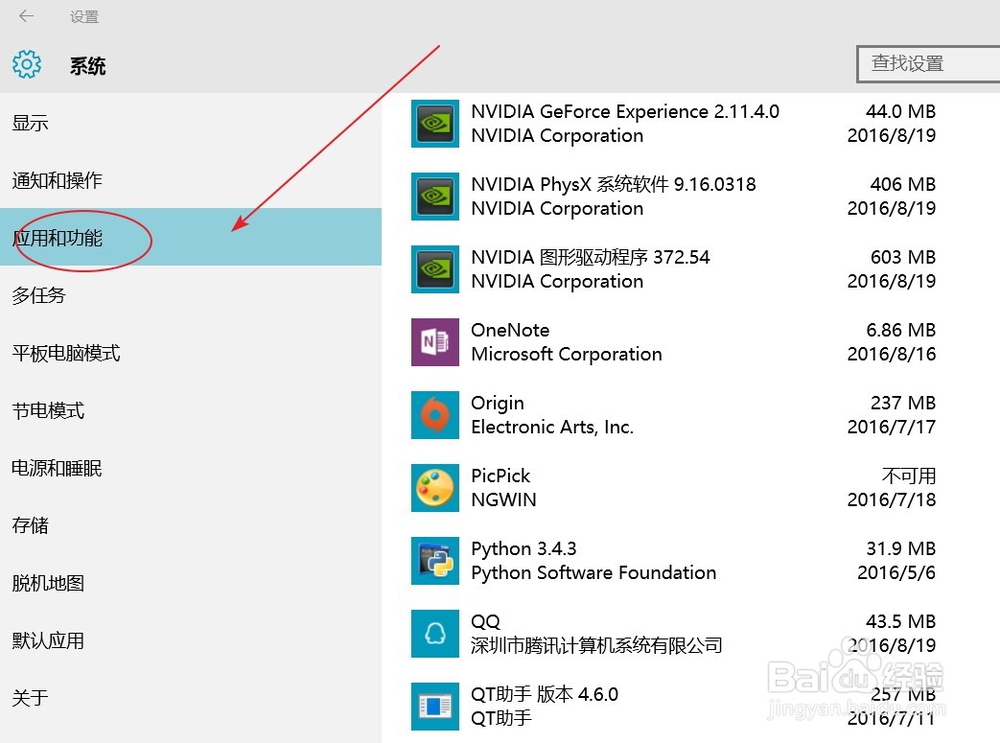Click the OneNote app icon
The image size is (1000, 743).
[435, 342]
